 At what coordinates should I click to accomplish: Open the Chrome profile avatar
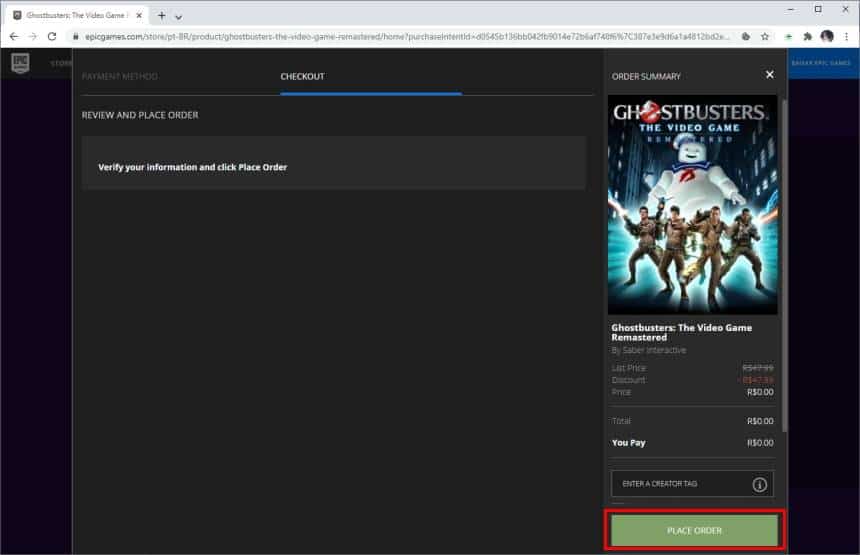point(827,37)
